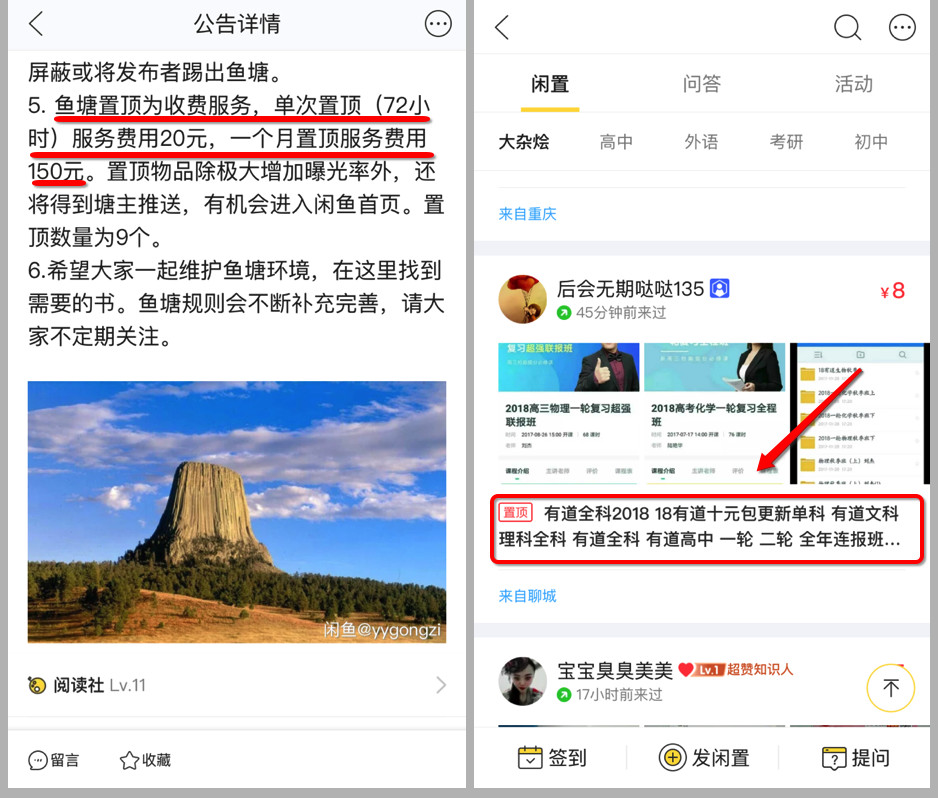938x798 pixels.
Task: Open 来自聊城 location link
Action: coord(527,596)
